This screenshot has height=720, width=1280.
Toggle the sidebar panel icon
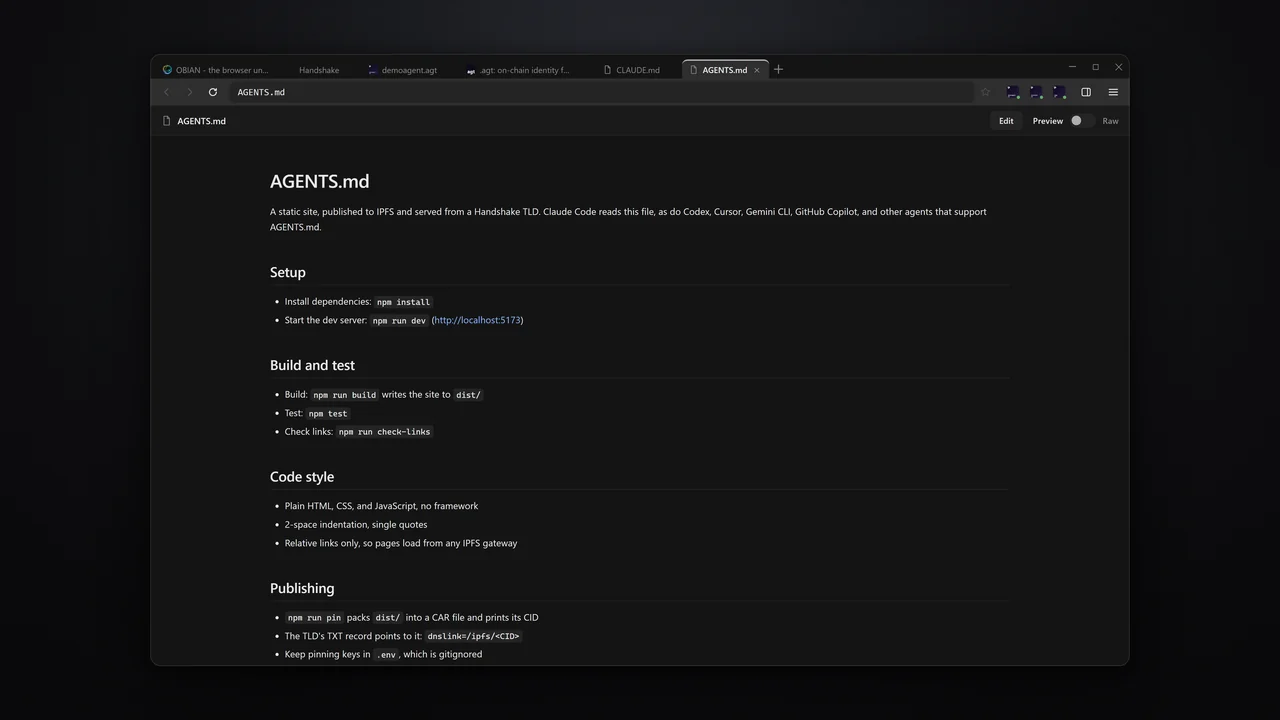(1086, 92)
